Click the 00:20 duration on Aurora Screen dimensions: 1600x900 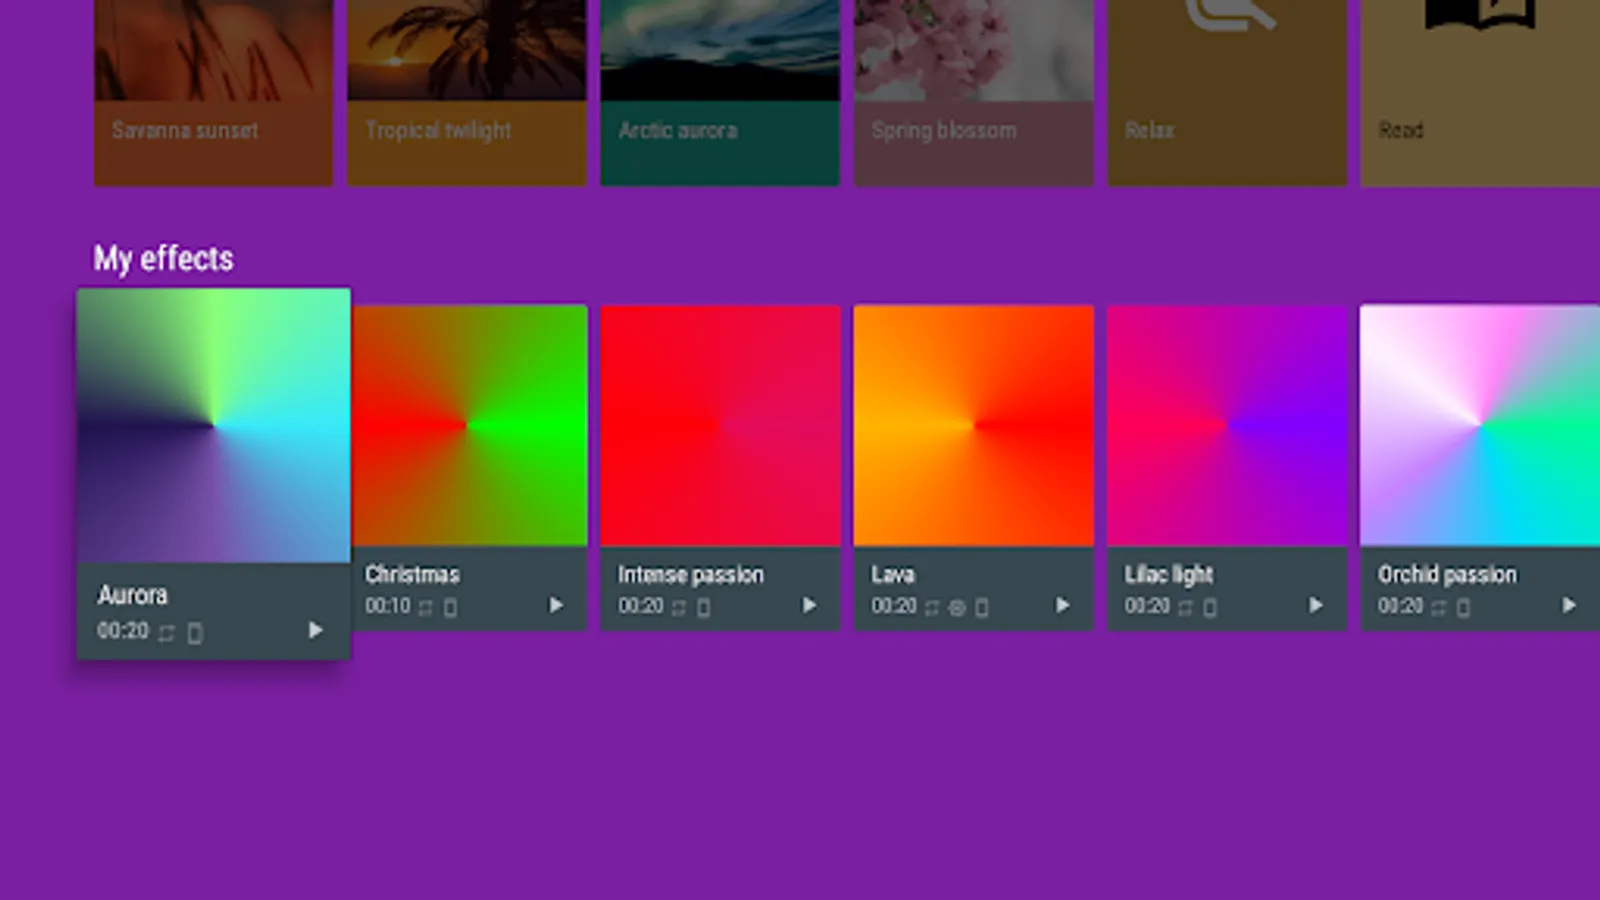point(122,631)
